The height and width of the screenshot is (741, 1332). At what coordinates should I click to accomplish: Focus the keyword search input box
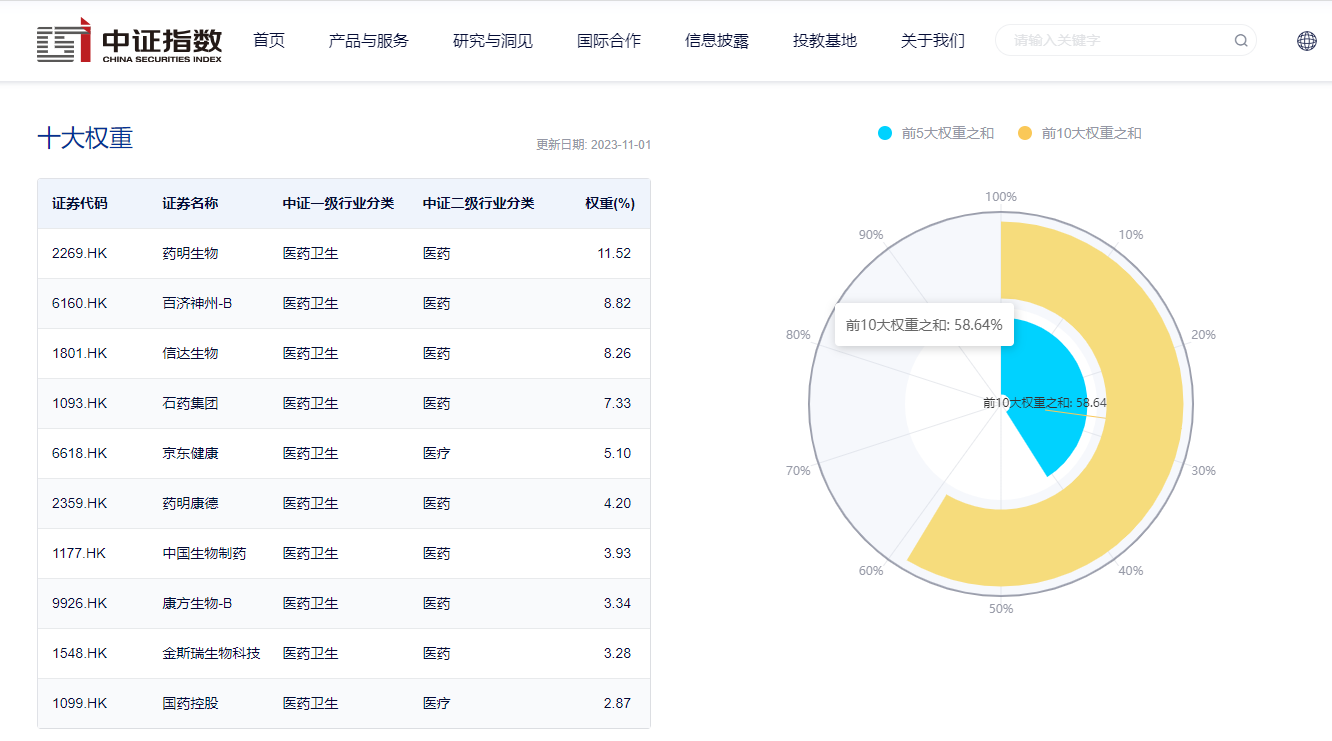[1115, 41]
